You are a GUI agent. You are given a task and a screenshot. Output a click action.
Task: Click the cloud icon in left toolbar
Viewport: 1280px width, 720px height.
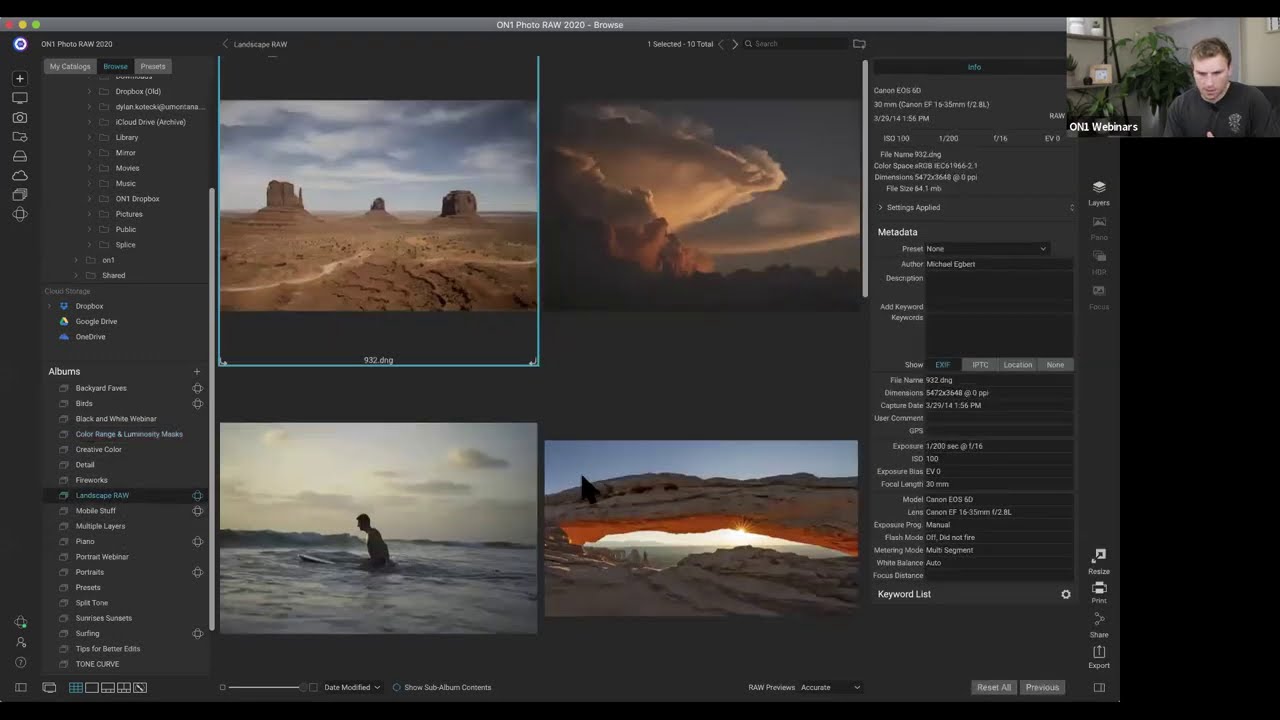[x=20, y=175]
